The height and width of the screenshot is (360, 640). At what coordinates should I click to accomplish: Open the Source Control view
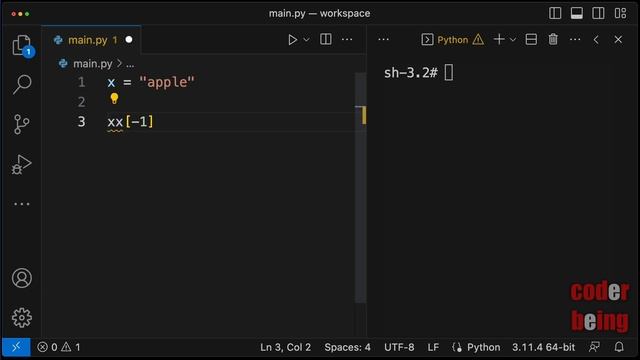coord(22,124)
